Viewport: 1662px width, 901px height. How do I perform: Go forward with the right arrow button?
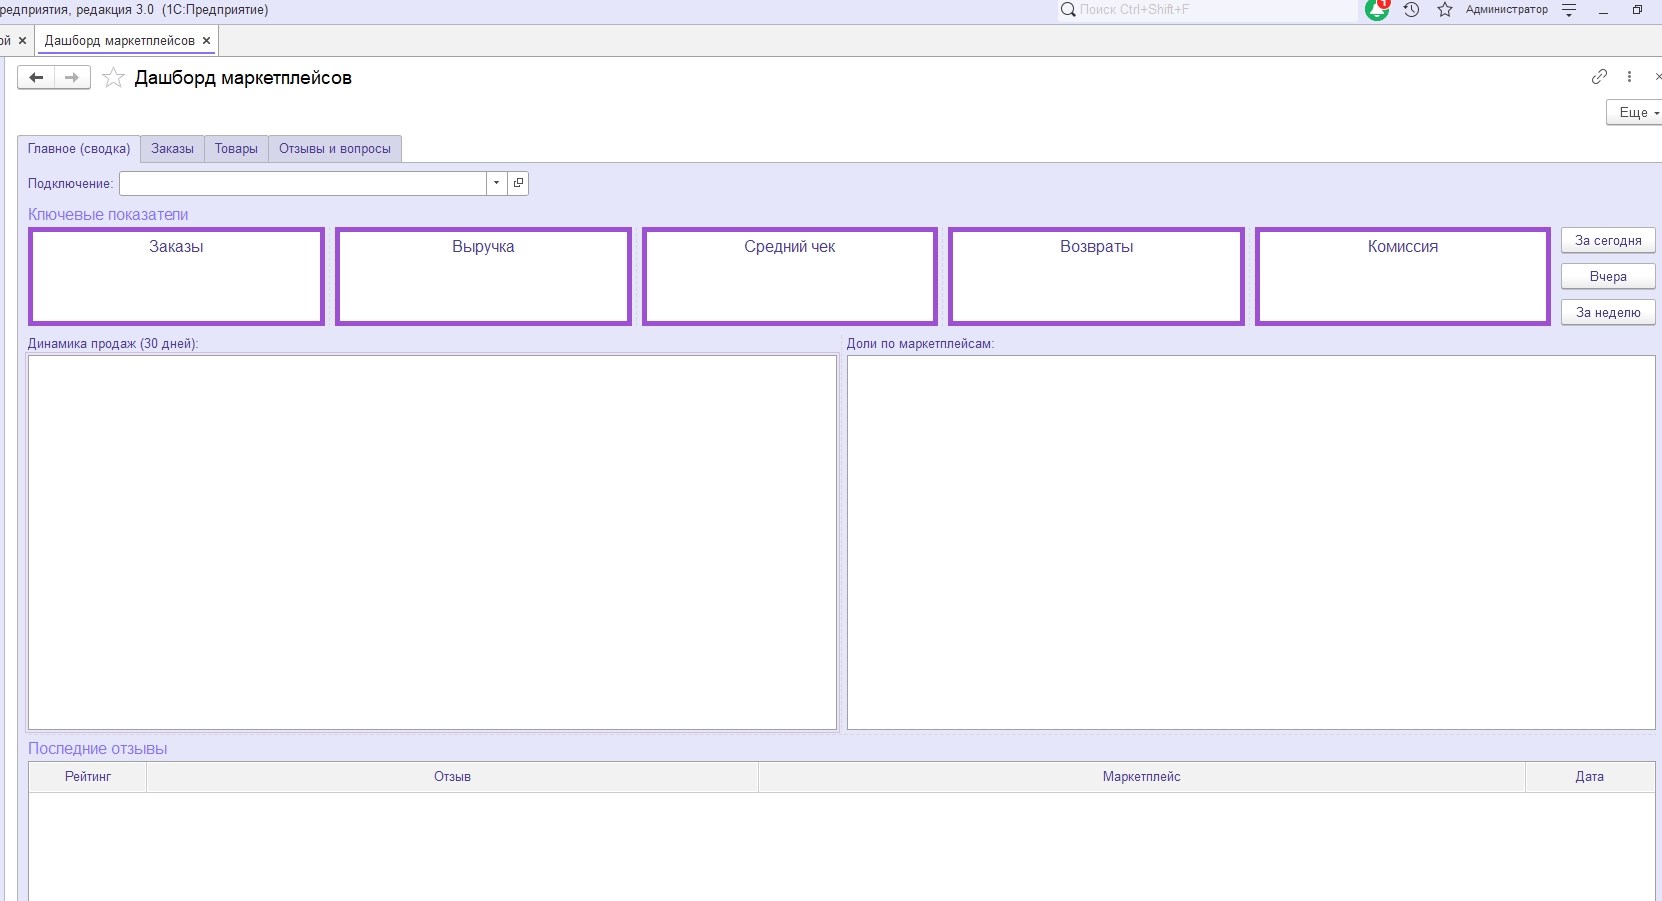click(72, 78)
